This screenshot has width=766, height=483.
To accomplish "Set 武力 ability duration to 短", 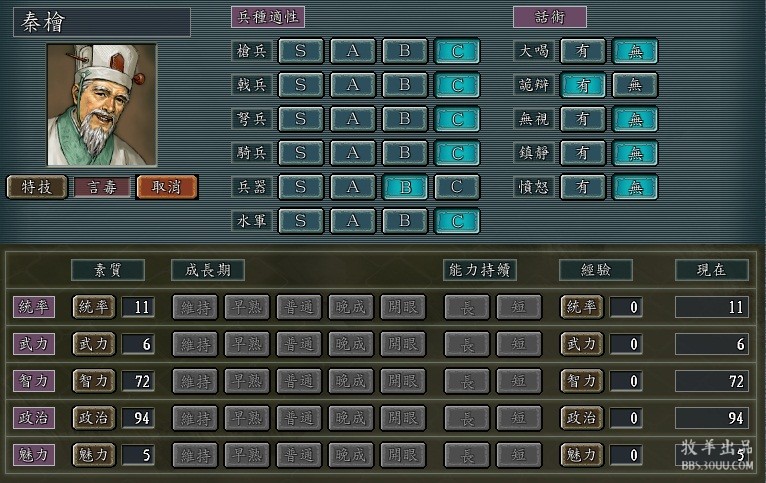I will tap(519, 344).
